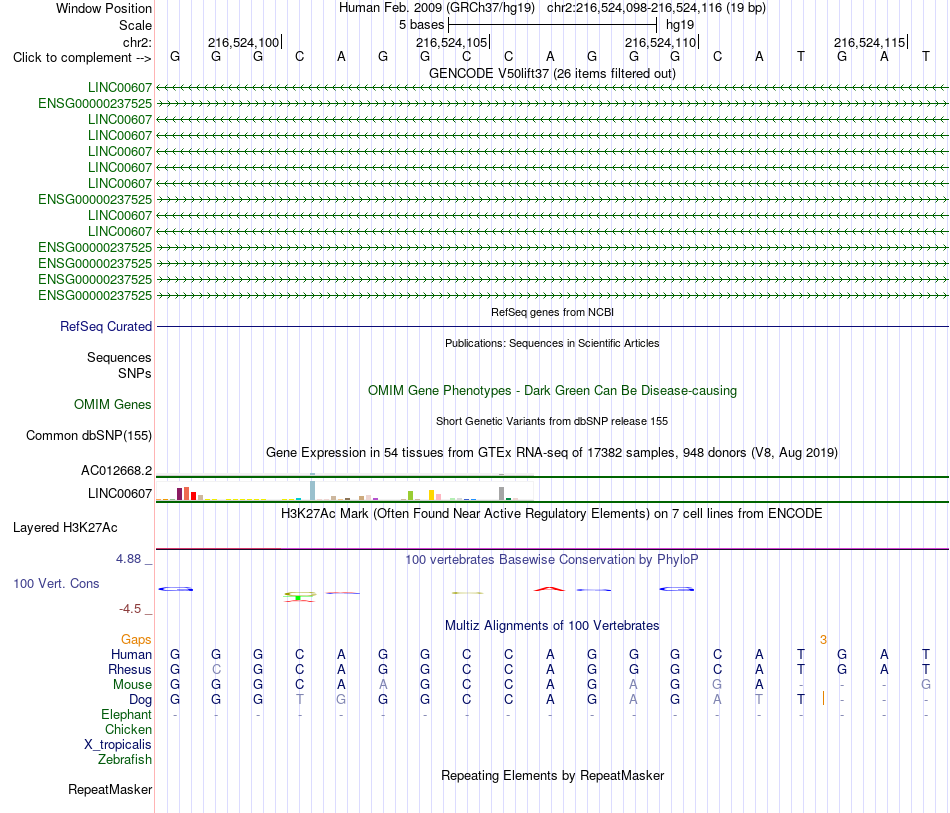Image resolution: width=950 pixels, height=813 pixels.
Task: Select the Mouse species row label
Action: point(132,685)
